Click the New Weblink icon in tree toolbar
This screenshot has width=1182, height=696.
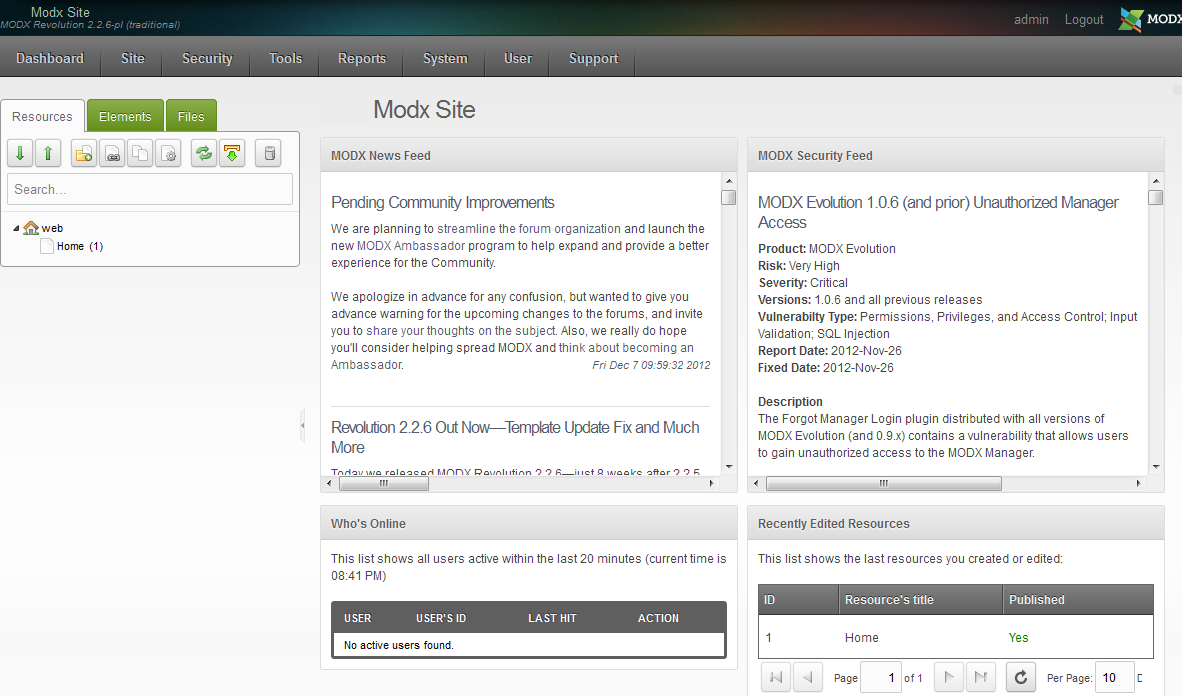point(112,153)
